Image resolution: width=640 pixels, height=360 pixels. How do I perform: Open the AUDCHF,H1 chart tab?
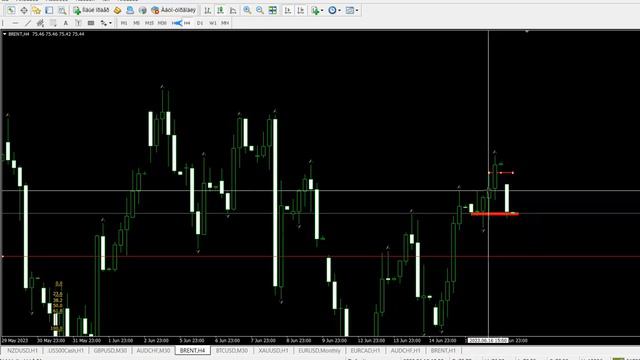click(405, 351)
